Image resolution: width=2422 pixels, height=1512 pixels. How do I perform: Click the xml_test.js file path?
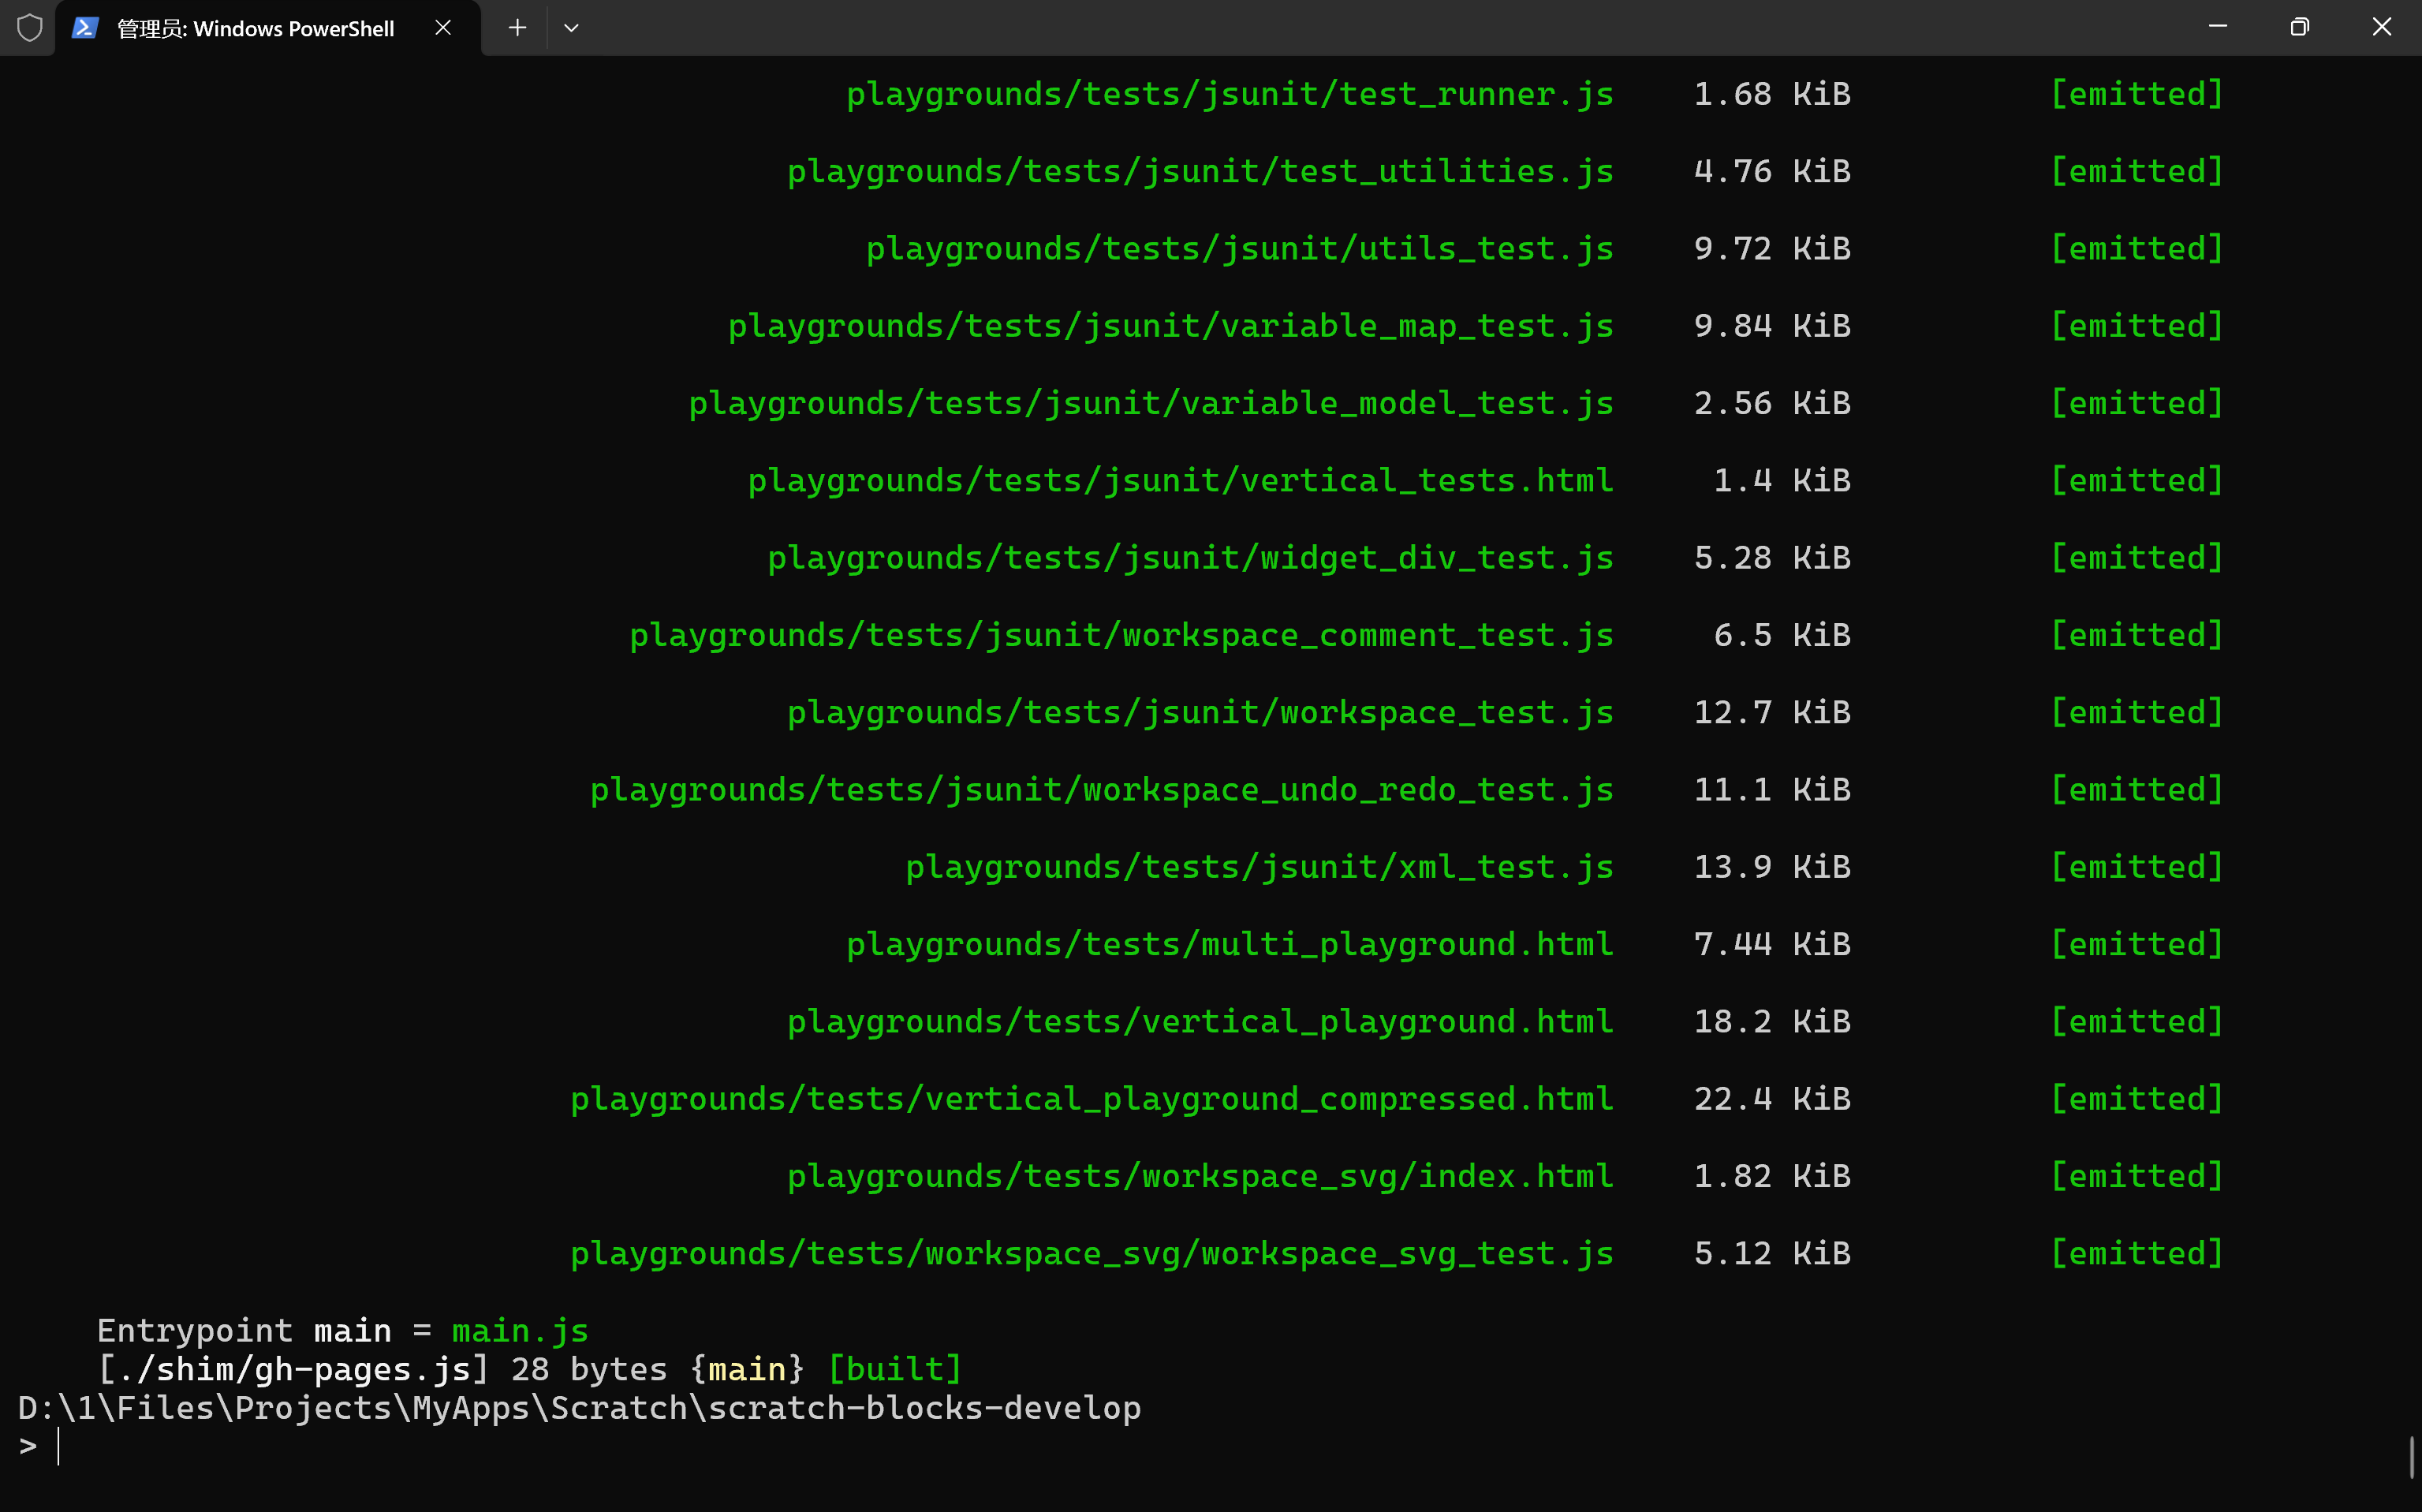[x=1259, y=867]
